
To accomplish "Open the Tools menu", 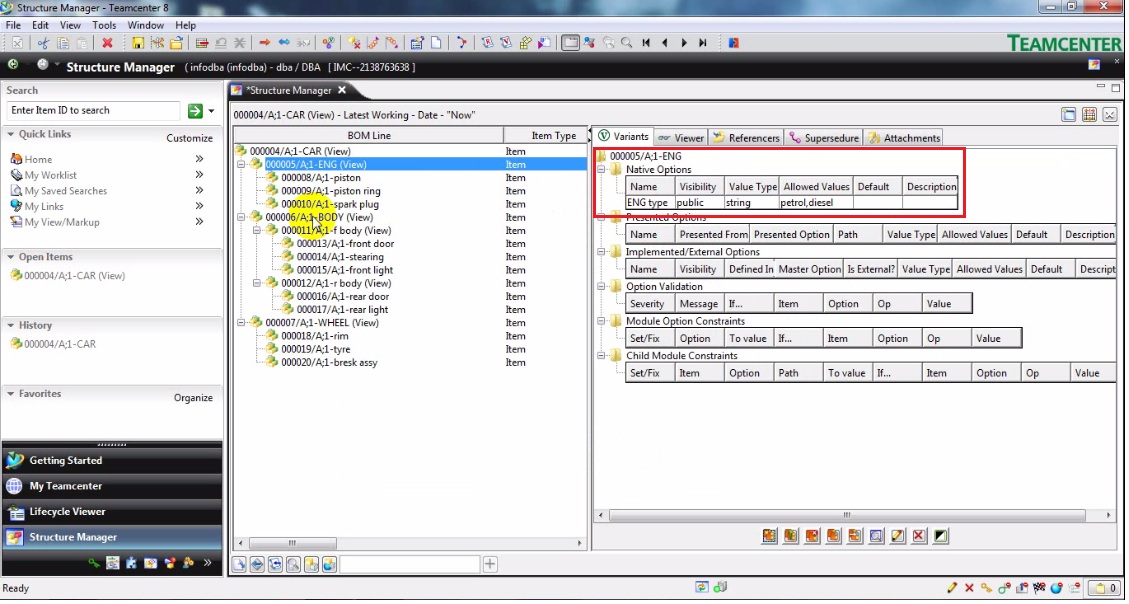I will coord(104,25).
